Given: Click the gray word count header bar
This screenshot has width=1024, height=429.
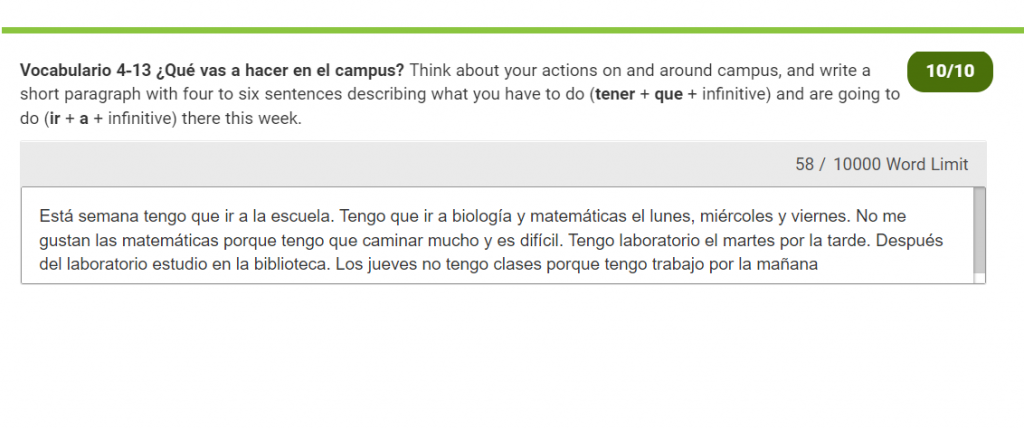Looking at the screenshot, I should coord(503,164).
